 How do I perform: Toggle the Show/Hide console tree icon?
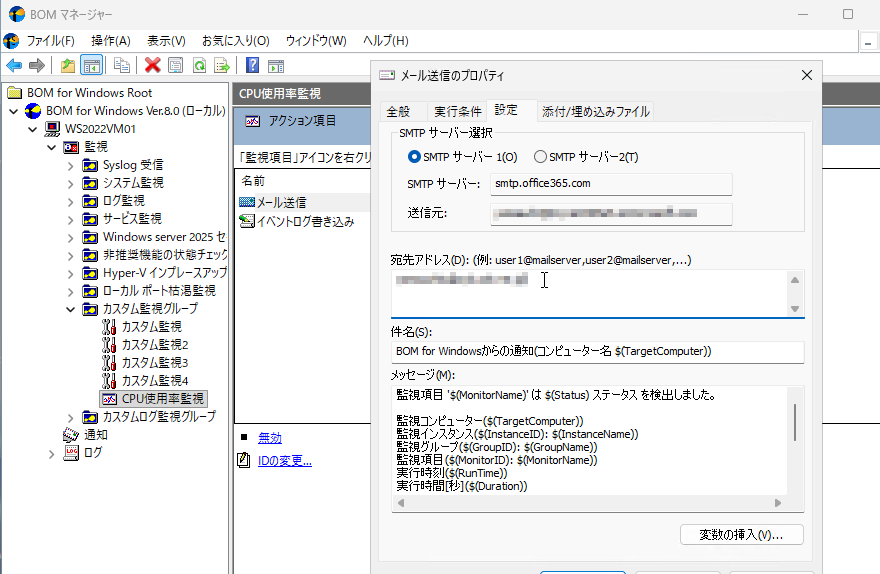coord(91,66)
